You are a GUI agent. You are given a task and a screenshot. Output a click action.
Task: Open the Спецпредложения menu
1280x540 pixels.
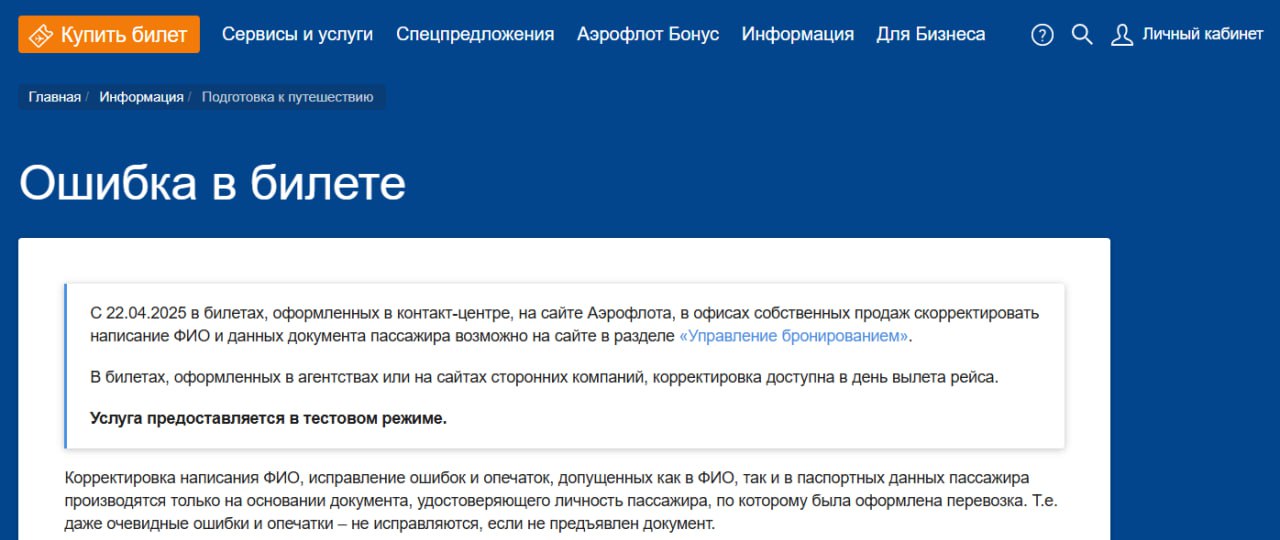pos(475,34)
